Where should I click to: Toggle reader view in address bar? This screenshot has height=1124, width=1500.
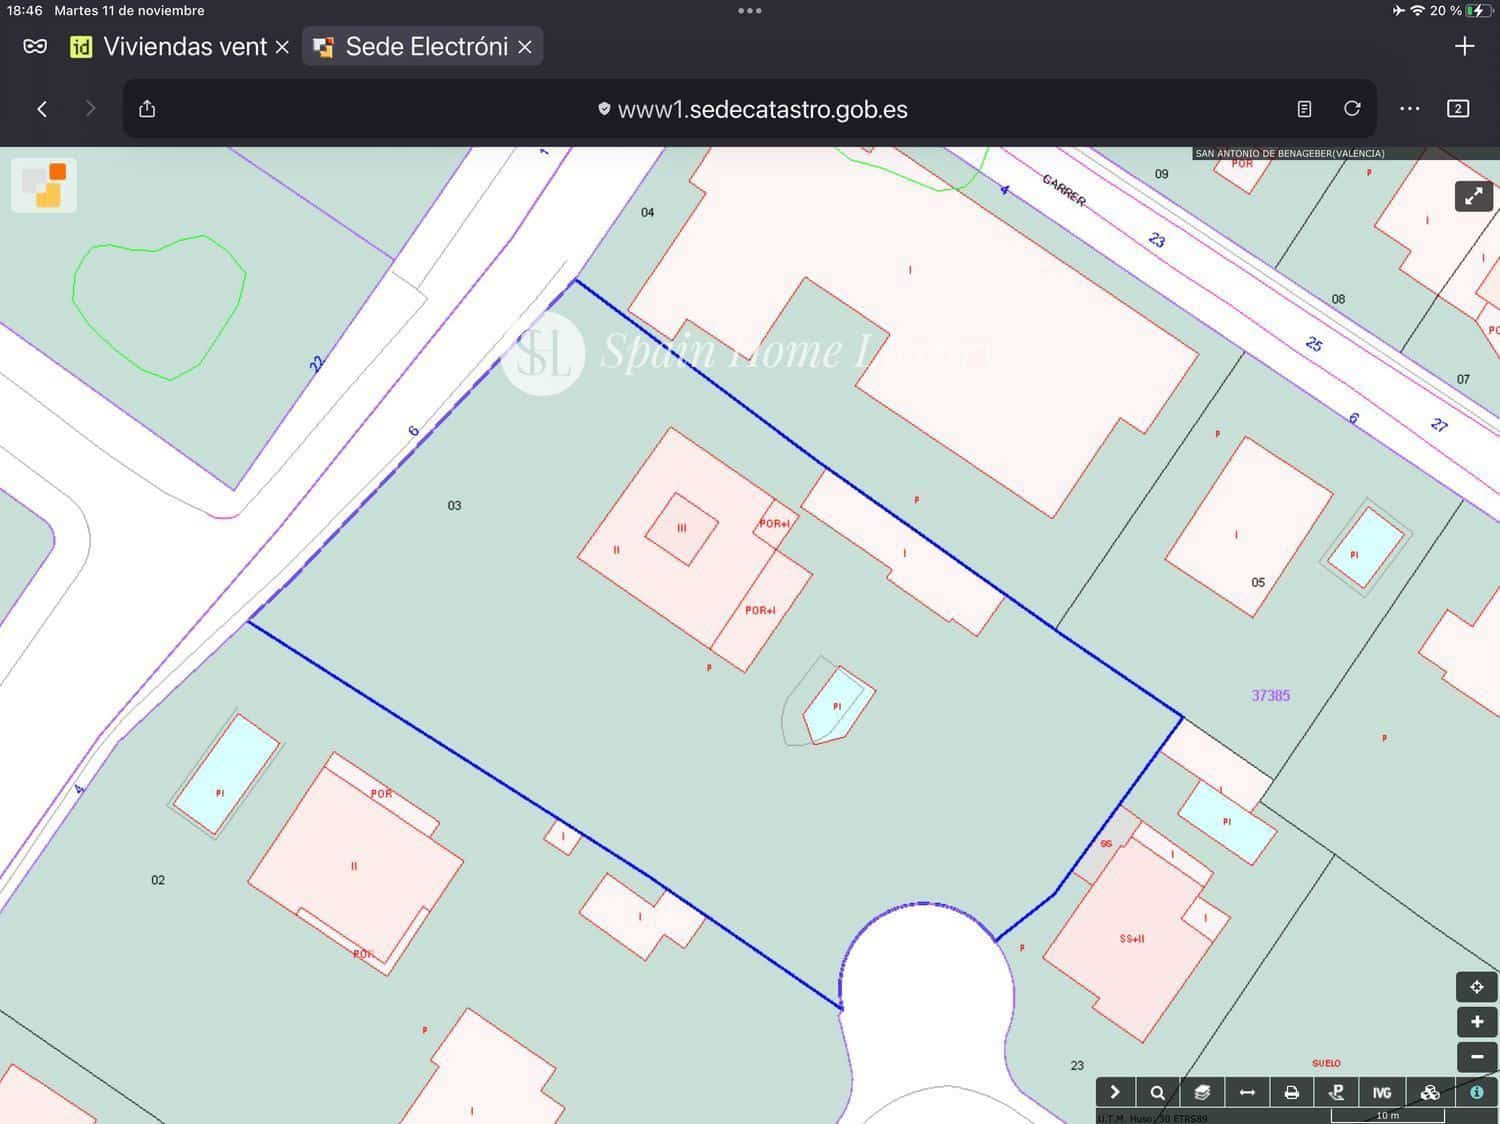(1304, 109)
